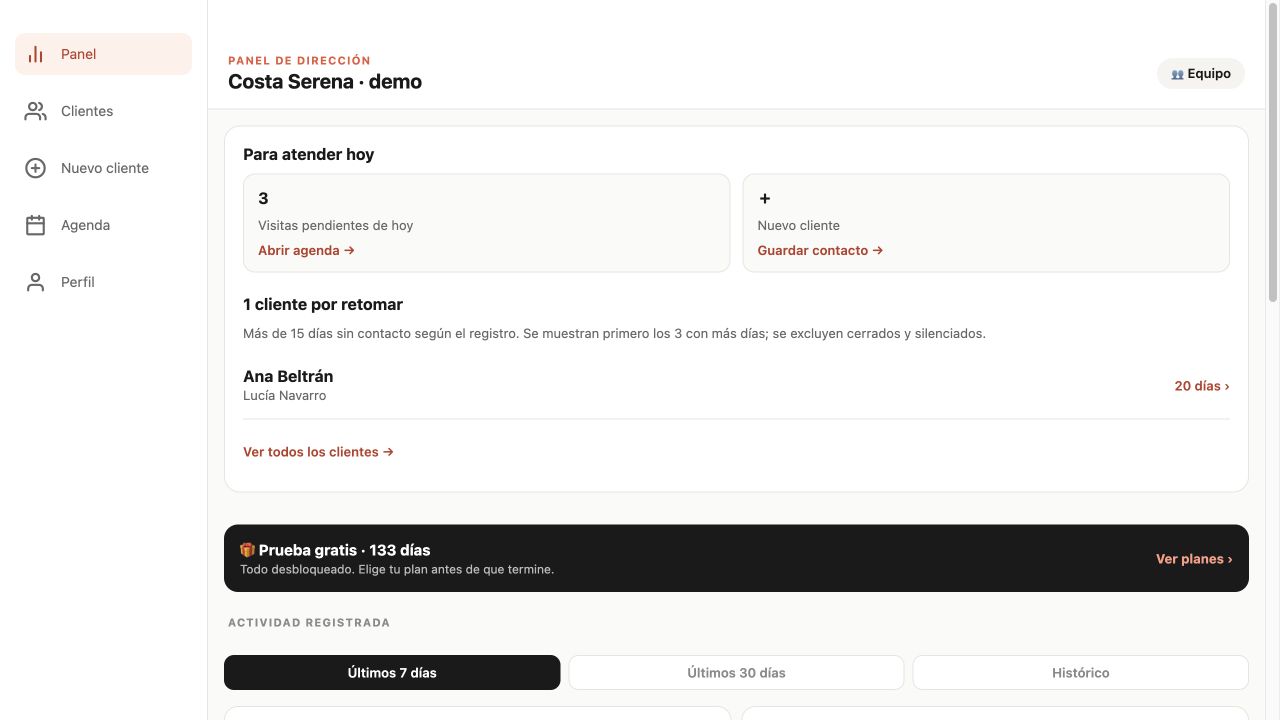This screenshot has width=1280, height=720.
Task: Open the Panel sidebar item
Action: click(x=103, y=54)
